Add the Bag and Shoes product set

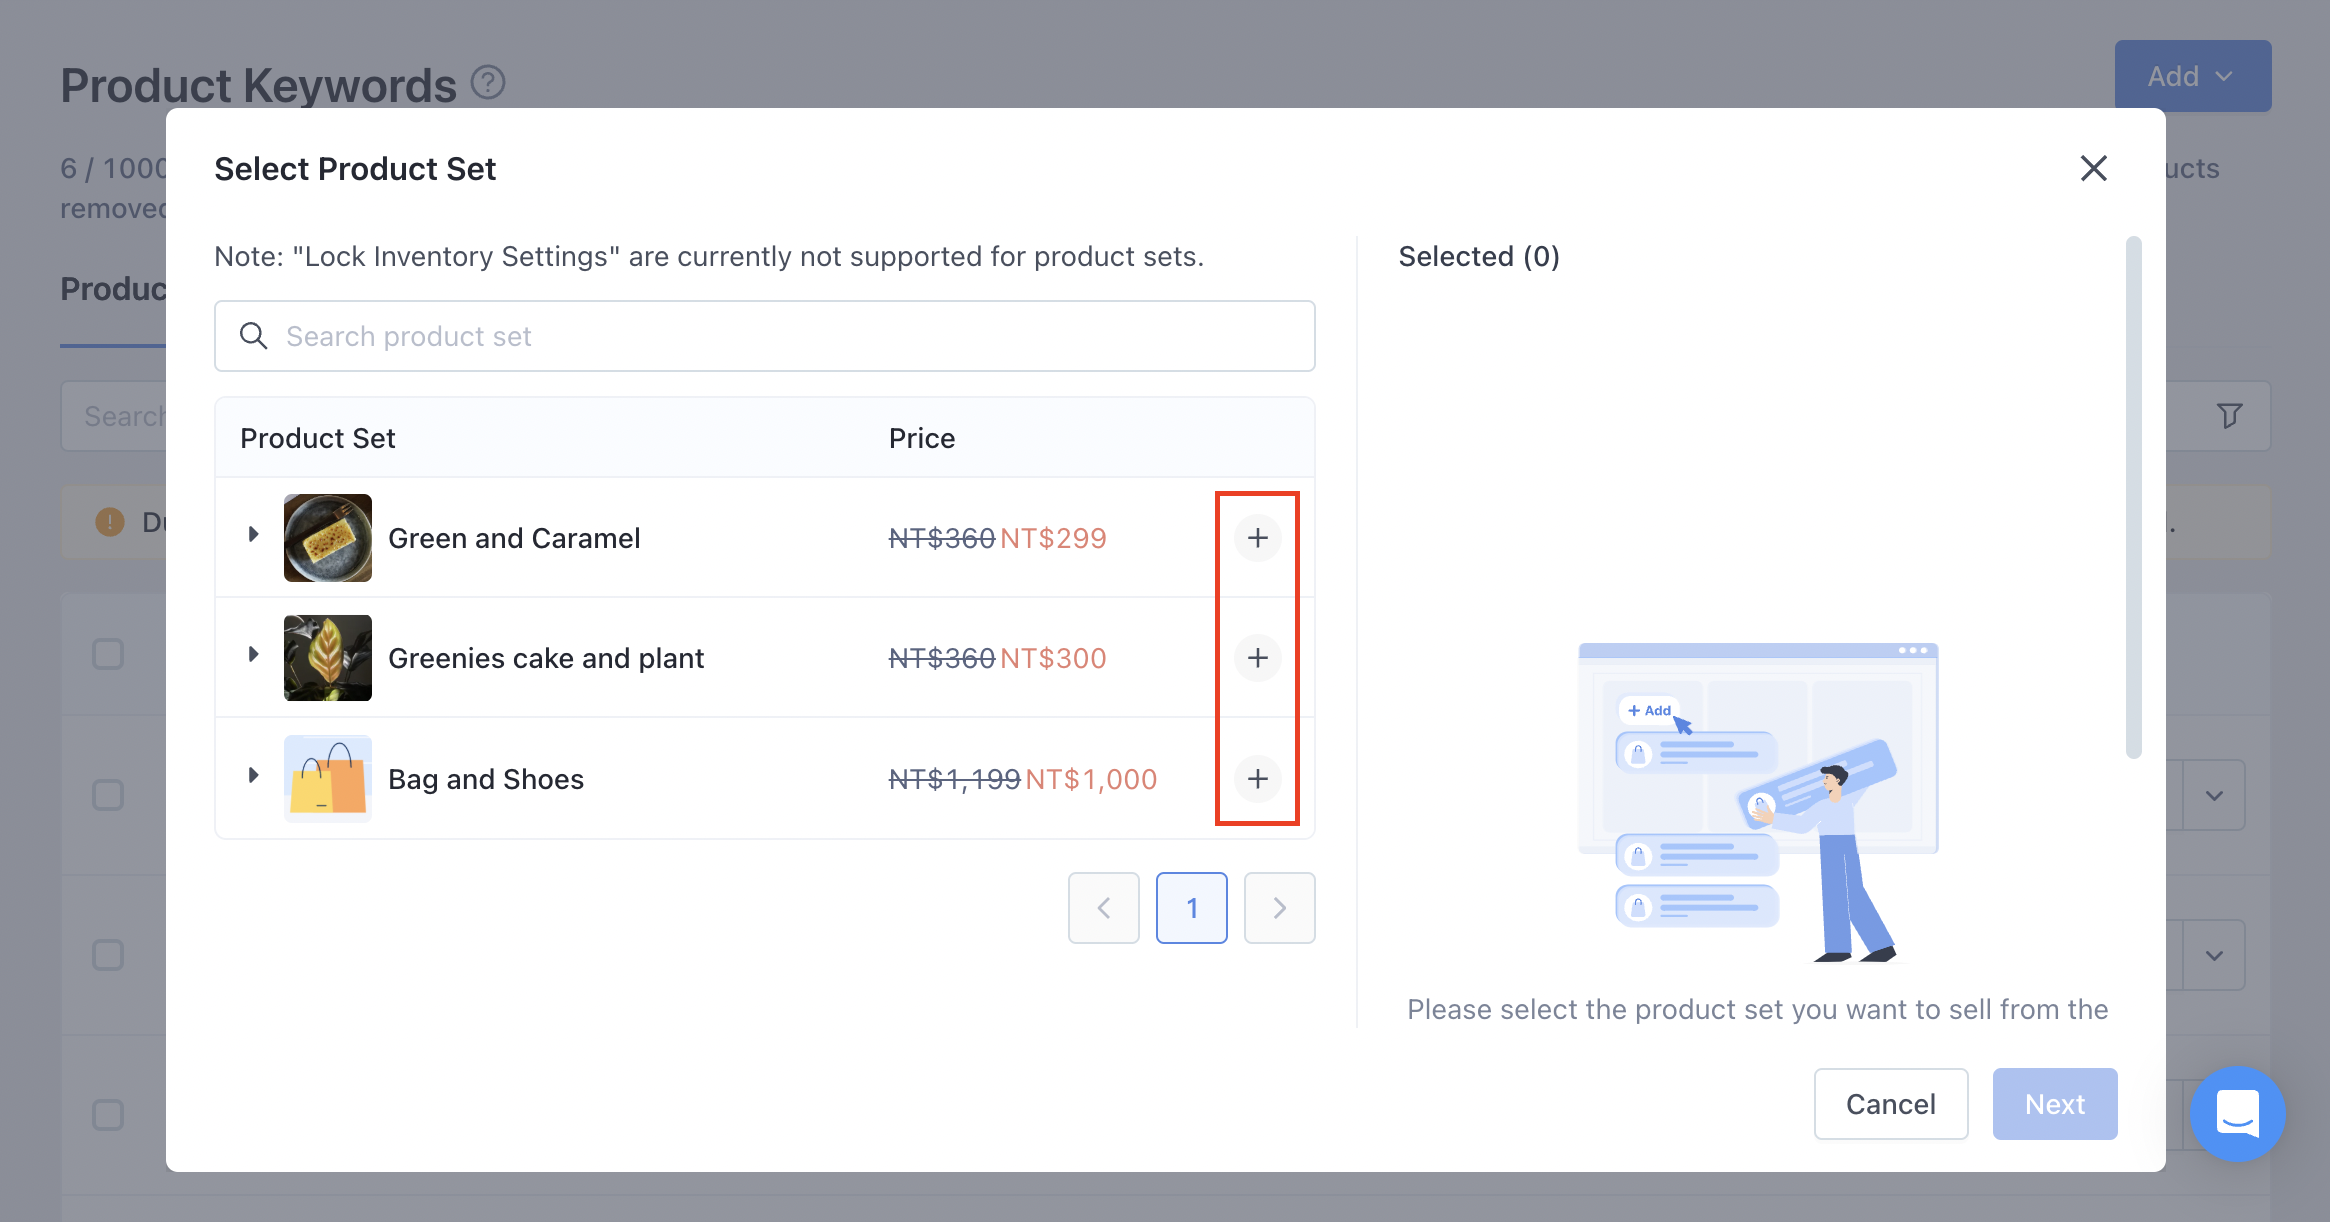1257,779
